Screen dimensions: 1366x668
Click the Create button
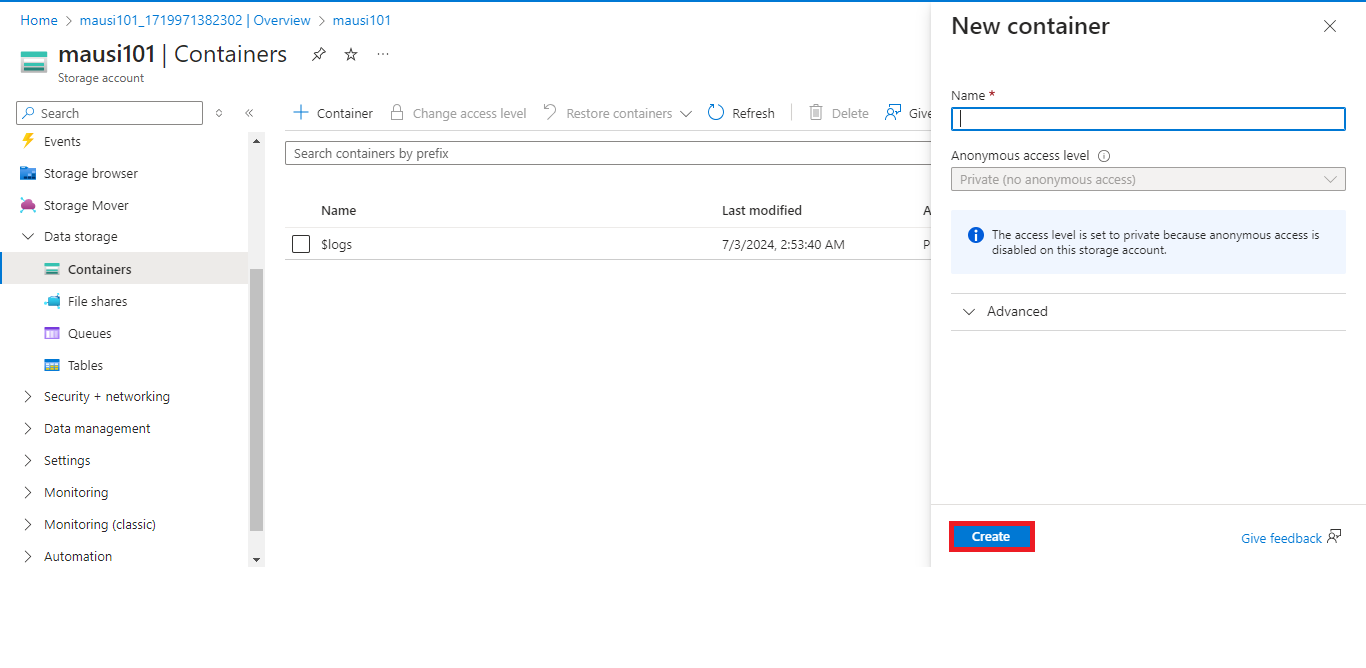click(x=991, y=537)
